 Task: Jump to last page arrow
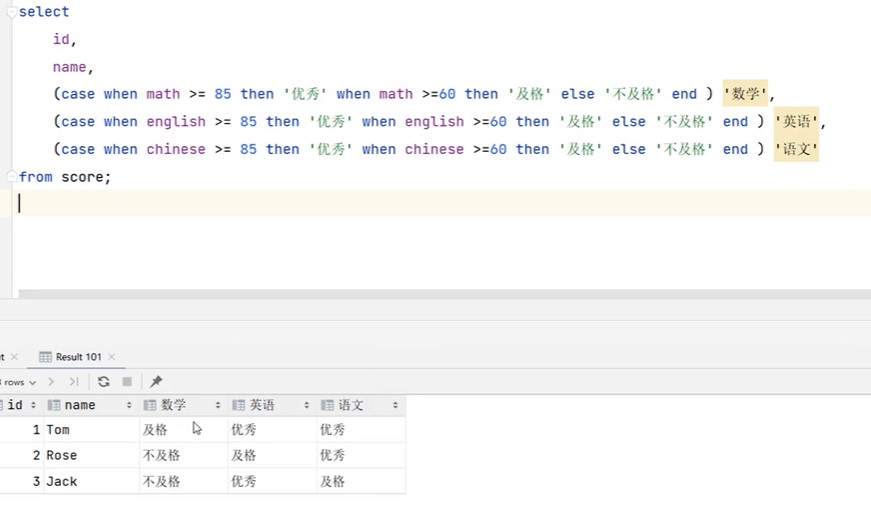coord(74,382)
